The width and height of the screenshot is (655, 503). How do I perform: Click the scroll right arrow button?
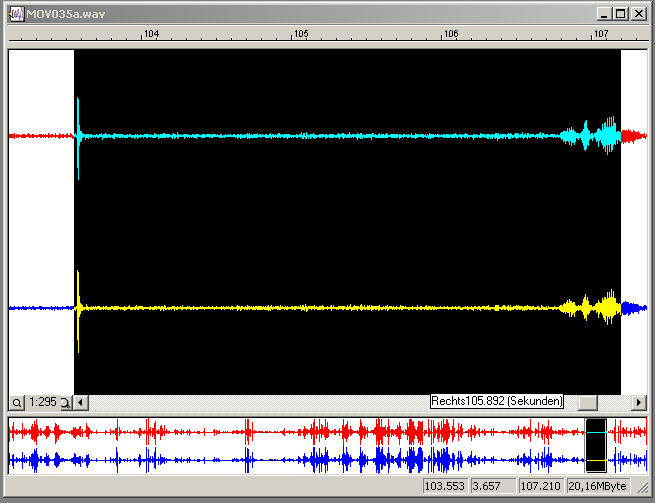point(638,403)
